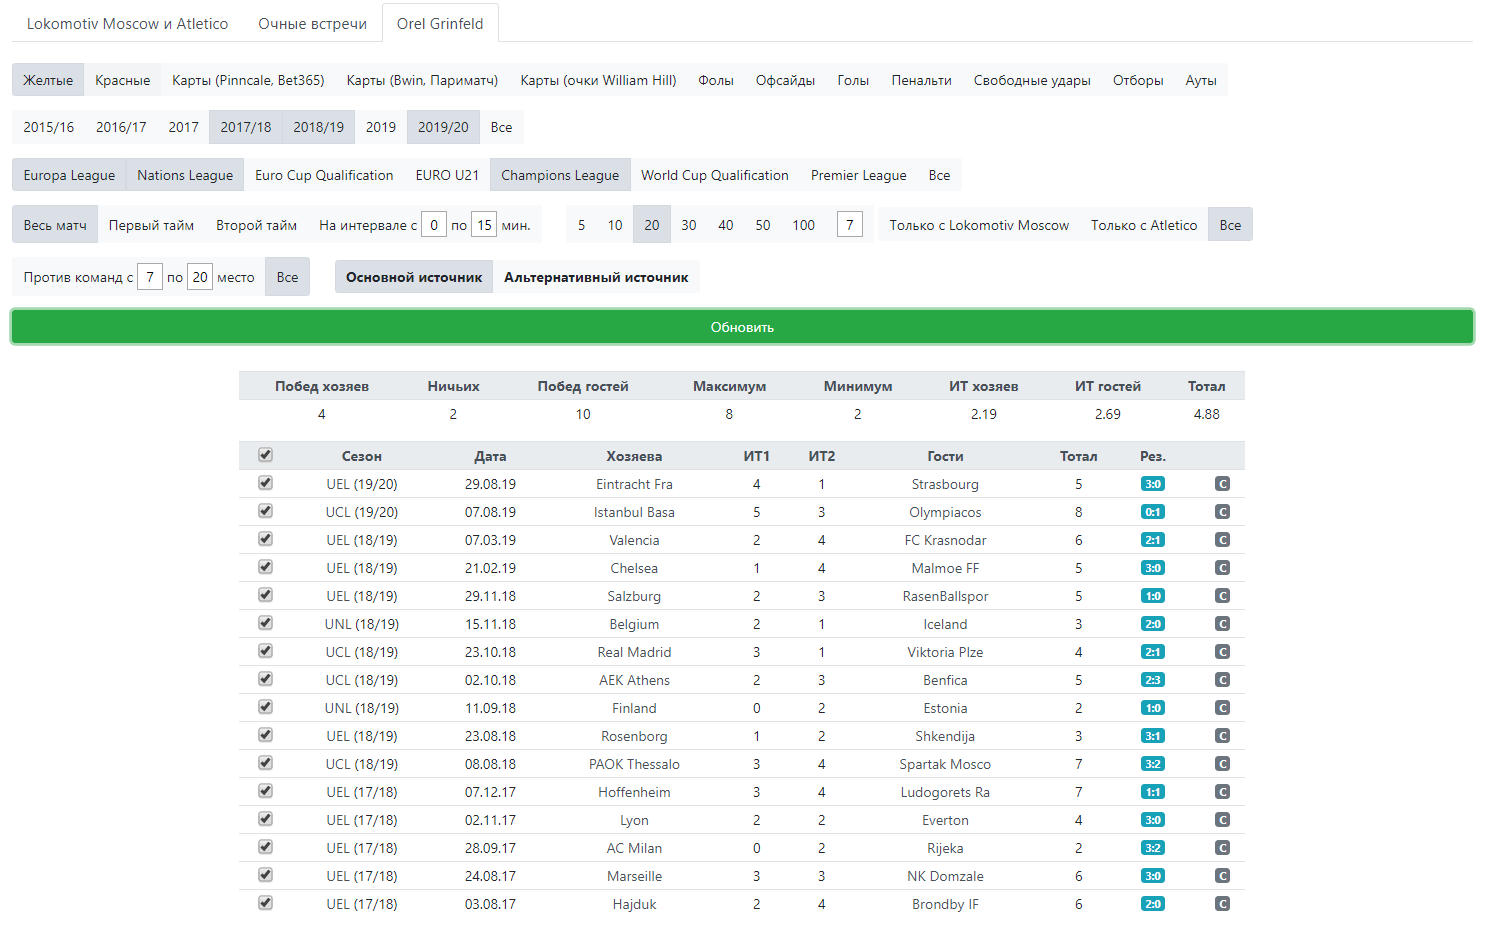Click the C icon in Rosenborg row
1492x929 pixels.
1222,736
